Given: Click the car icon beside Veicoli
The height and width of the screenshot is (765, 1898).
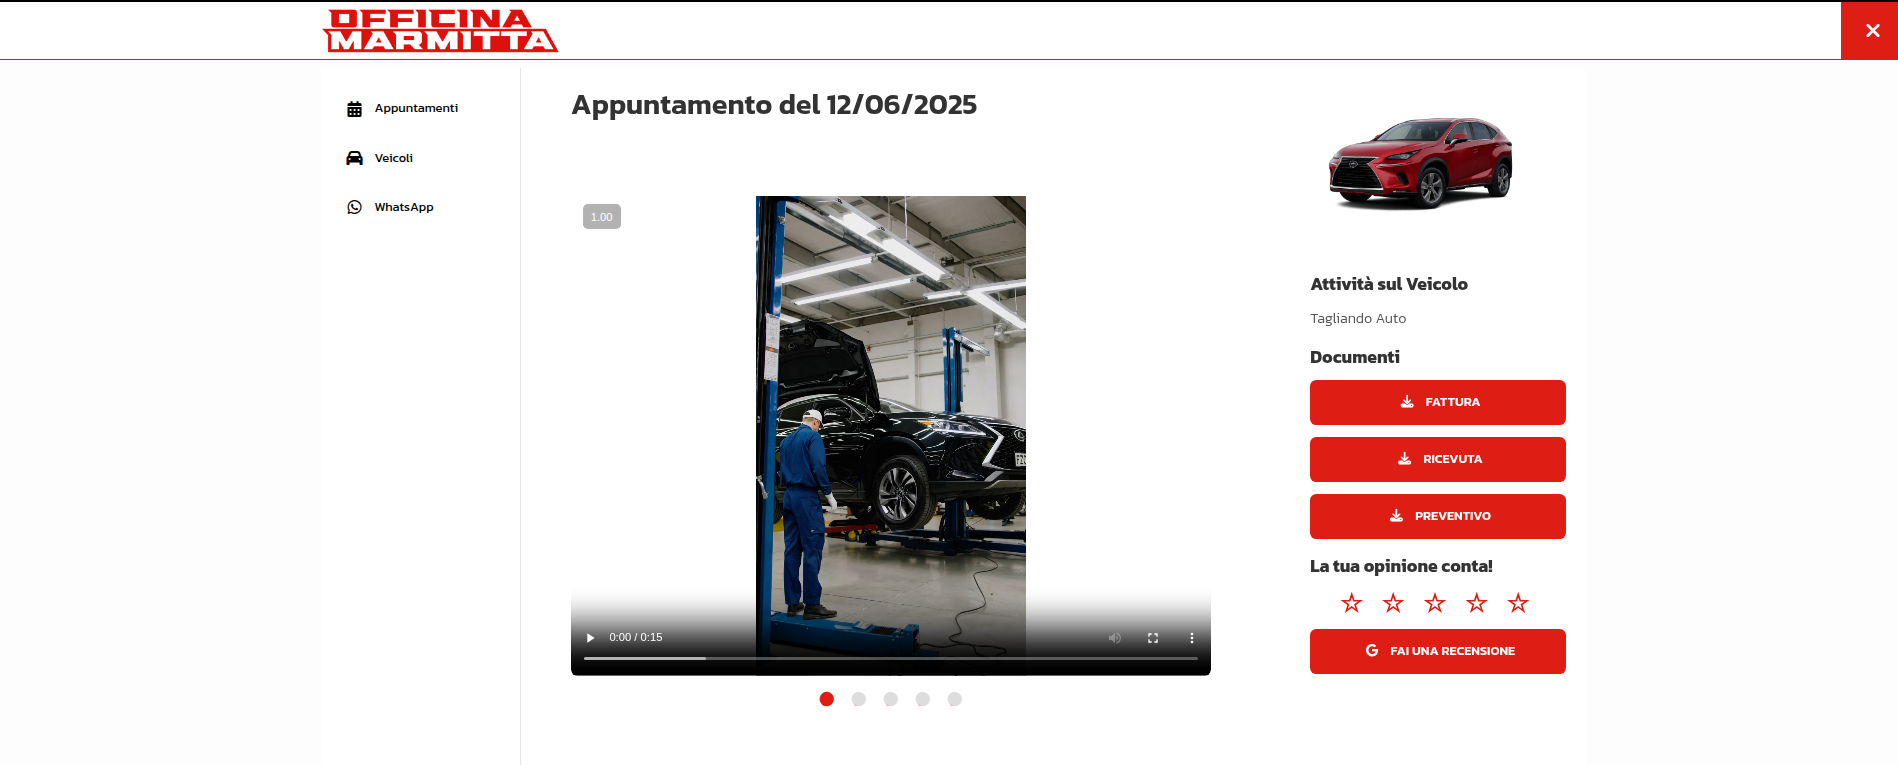Looking at the screenshot, I should [354, 158].
